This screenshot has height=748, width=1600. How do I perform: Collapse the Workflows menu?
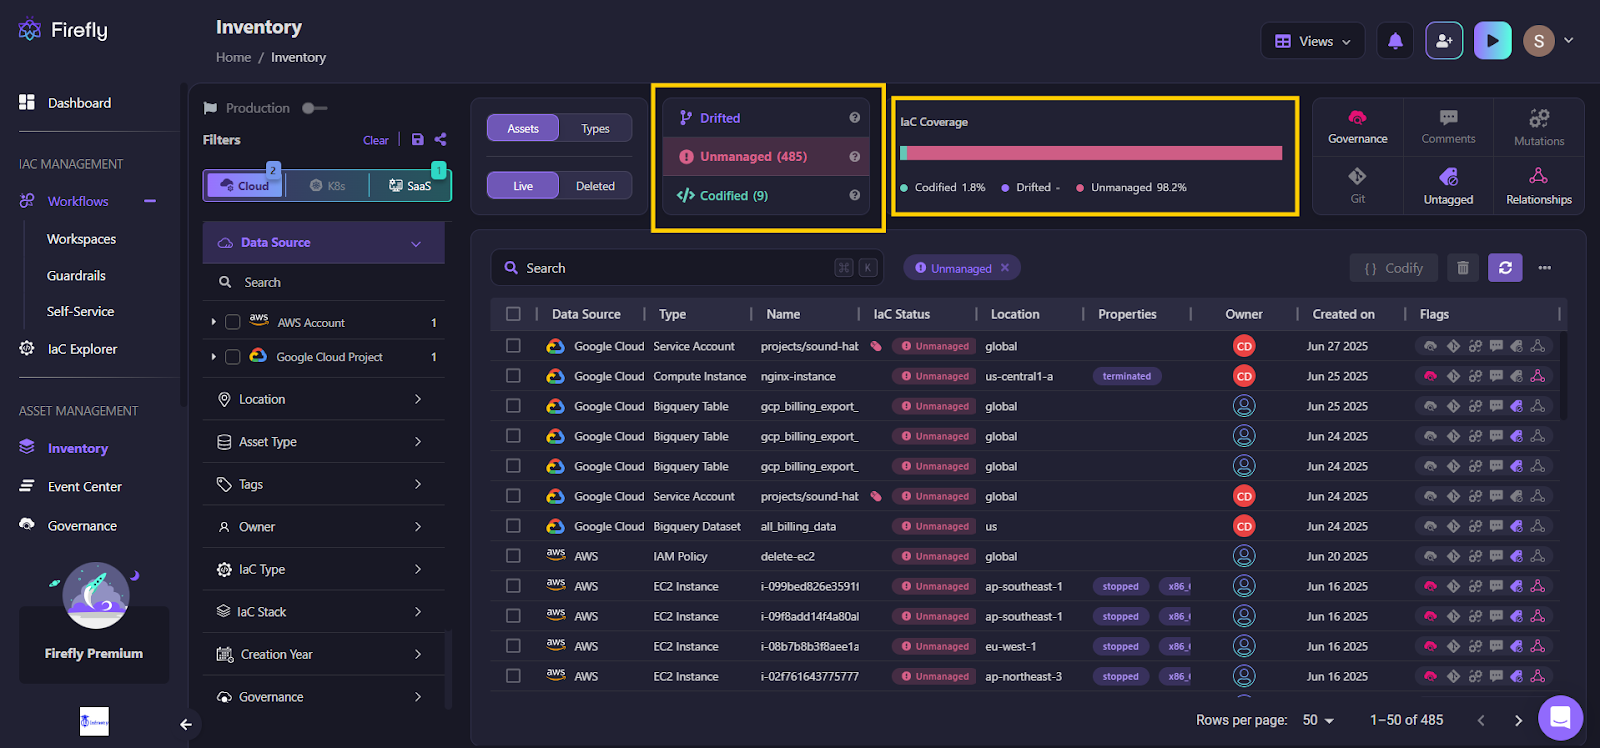[x=150, y=201]
